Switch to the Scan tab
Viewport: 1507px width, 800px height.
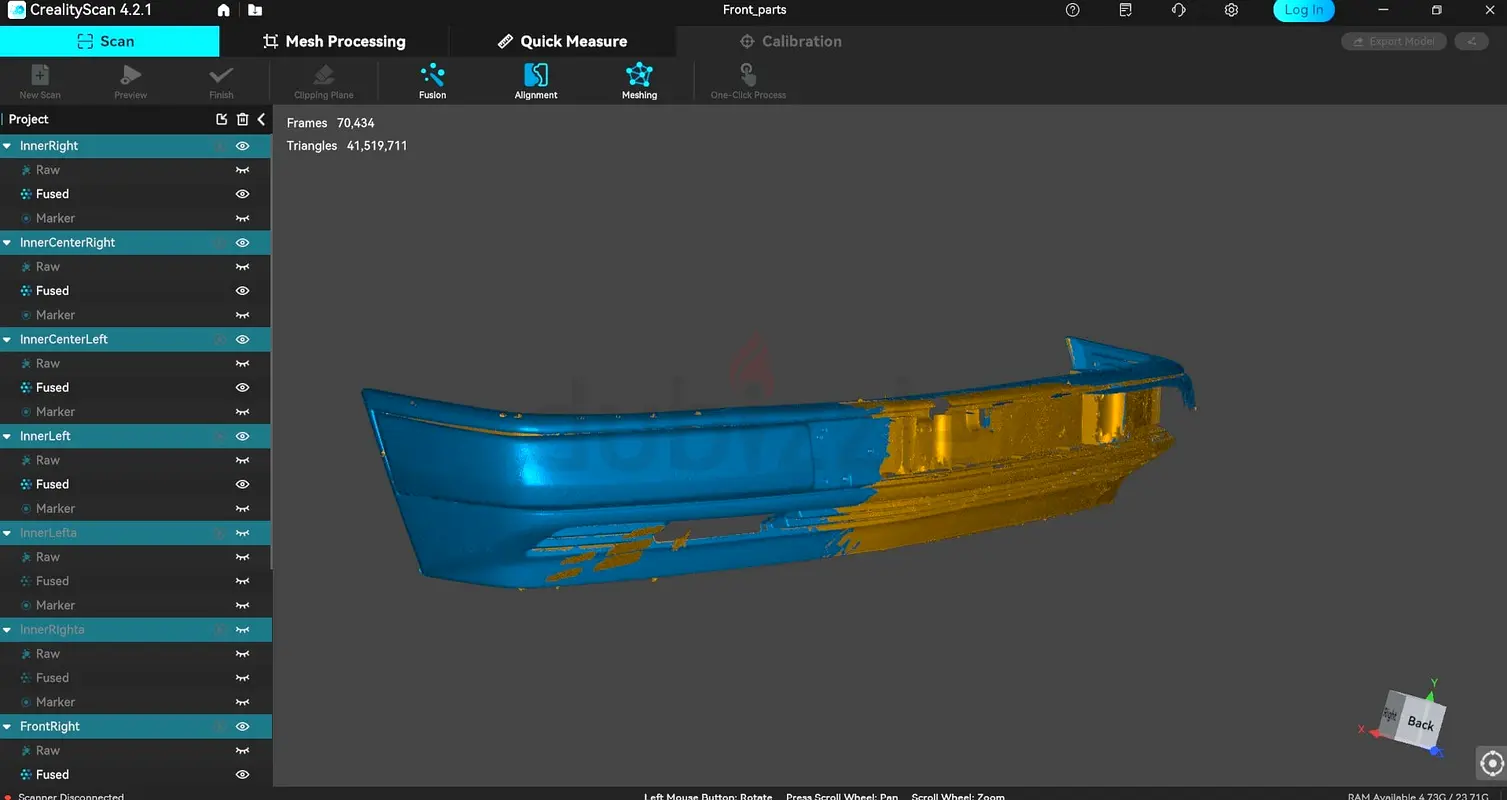(110, 41)
